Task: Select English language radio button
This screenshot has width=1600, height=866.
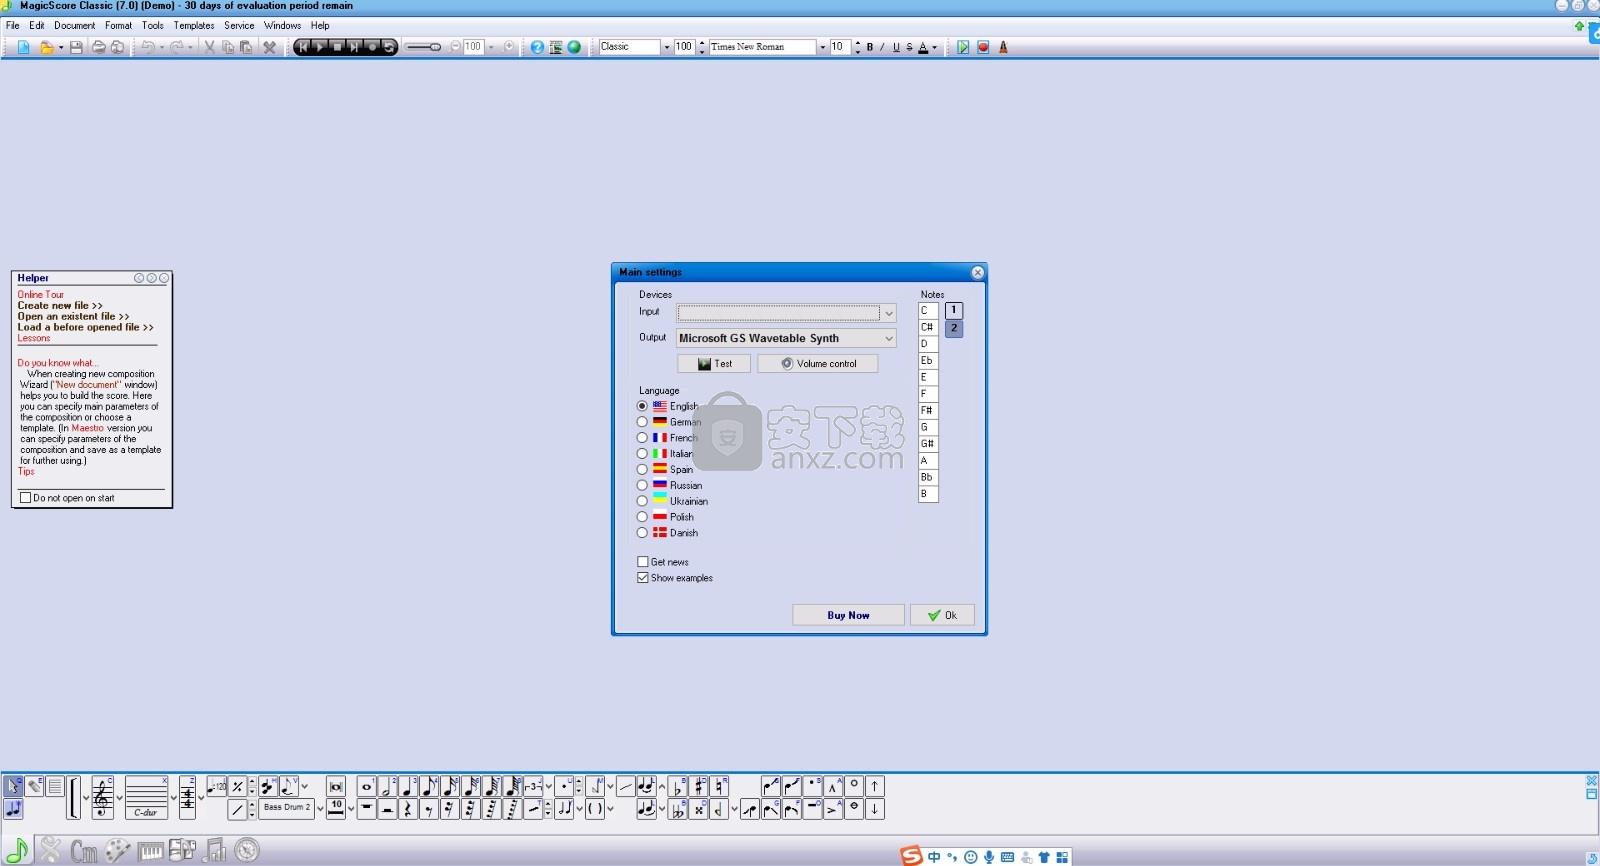Action: pyautogui.click(x=642, y=406)
